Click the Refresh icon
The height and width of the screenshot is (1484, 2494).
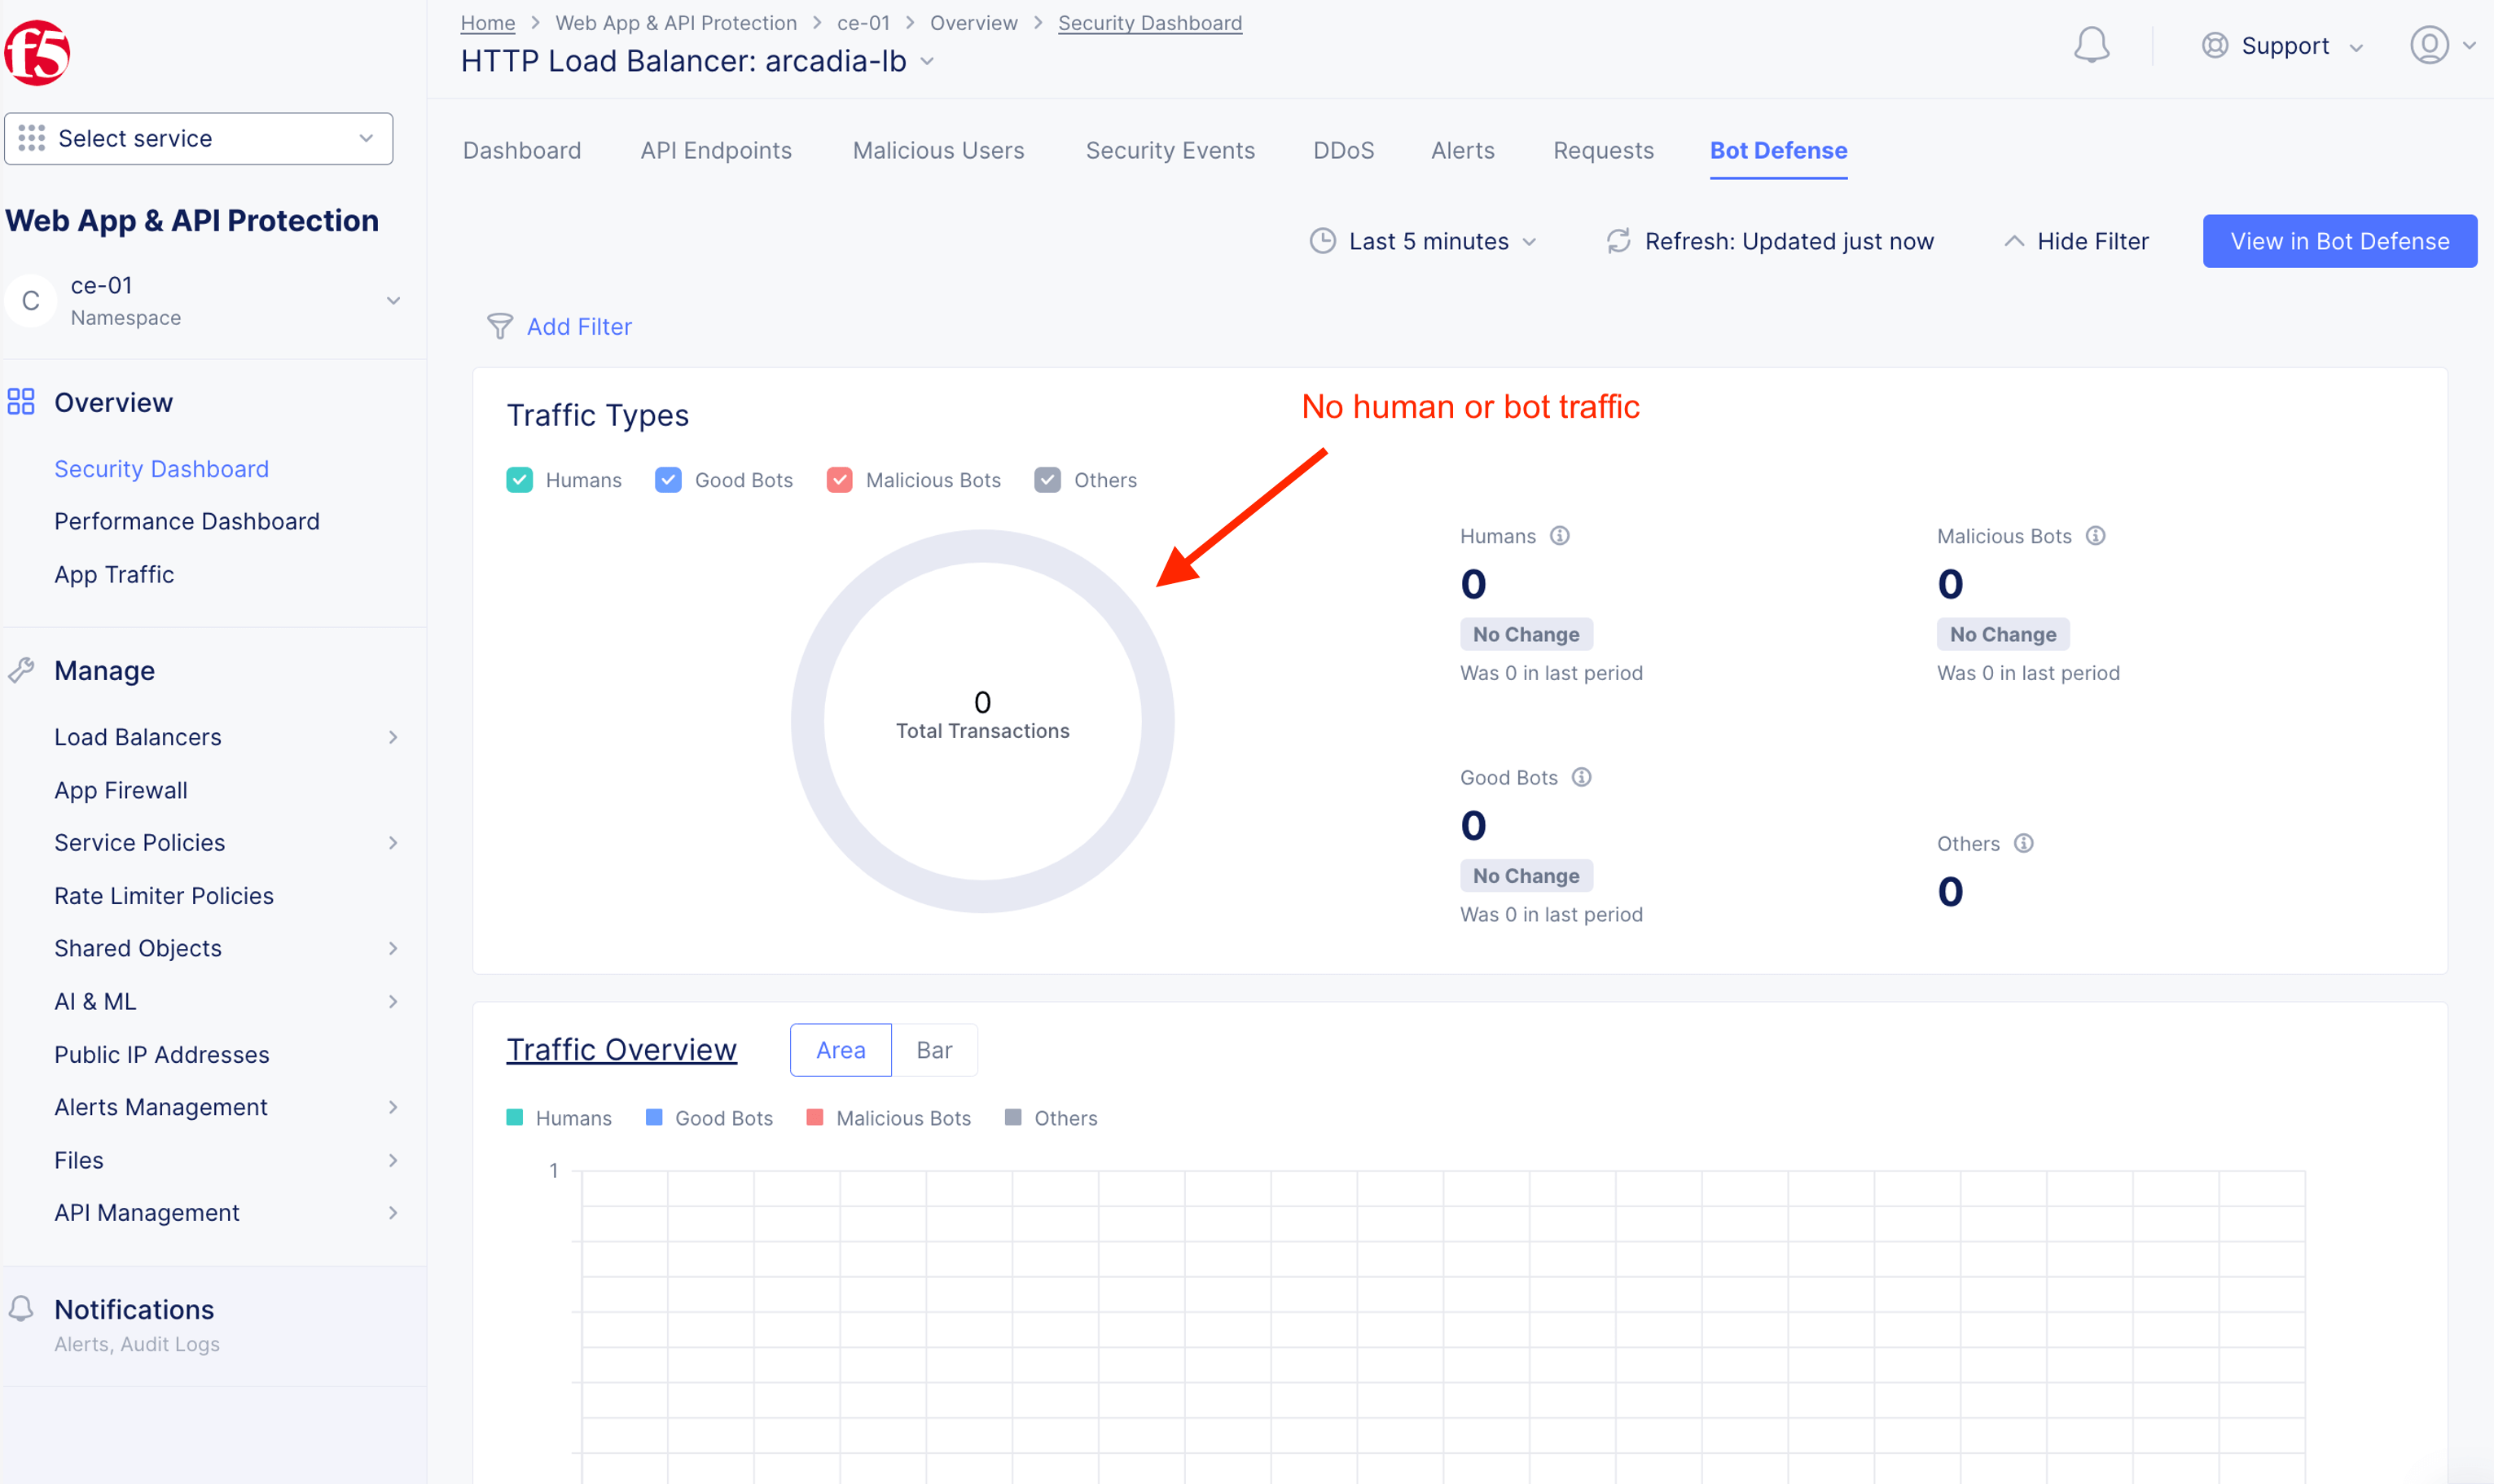[1618, 241]
